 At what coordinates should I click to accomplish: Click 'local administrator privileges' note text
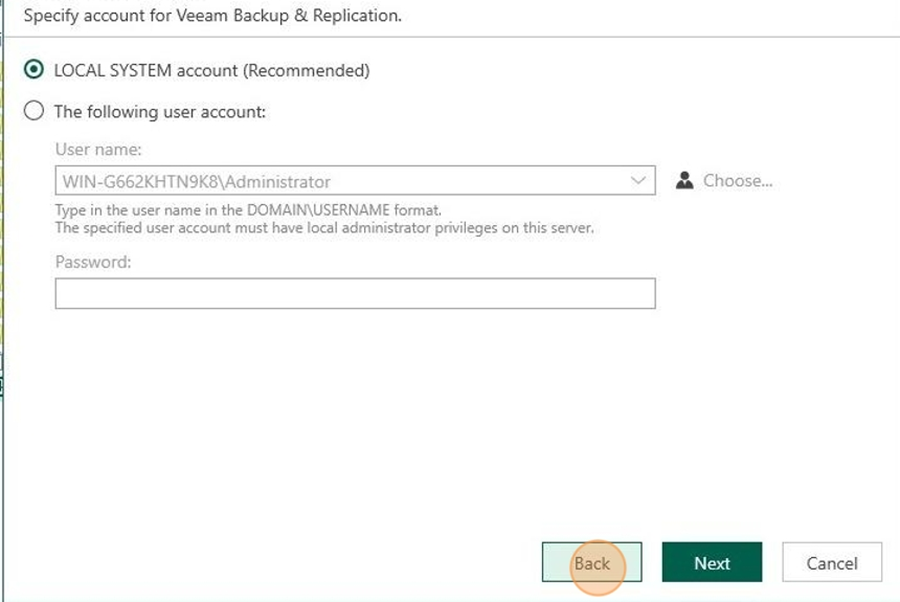click(x=324, y=228)
